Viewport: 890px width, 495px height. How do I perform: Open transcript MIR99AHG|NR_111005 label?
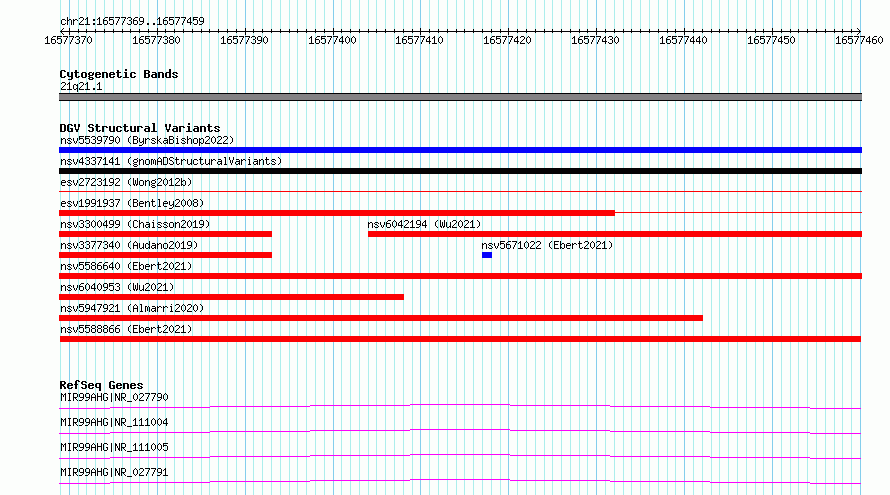114,447
